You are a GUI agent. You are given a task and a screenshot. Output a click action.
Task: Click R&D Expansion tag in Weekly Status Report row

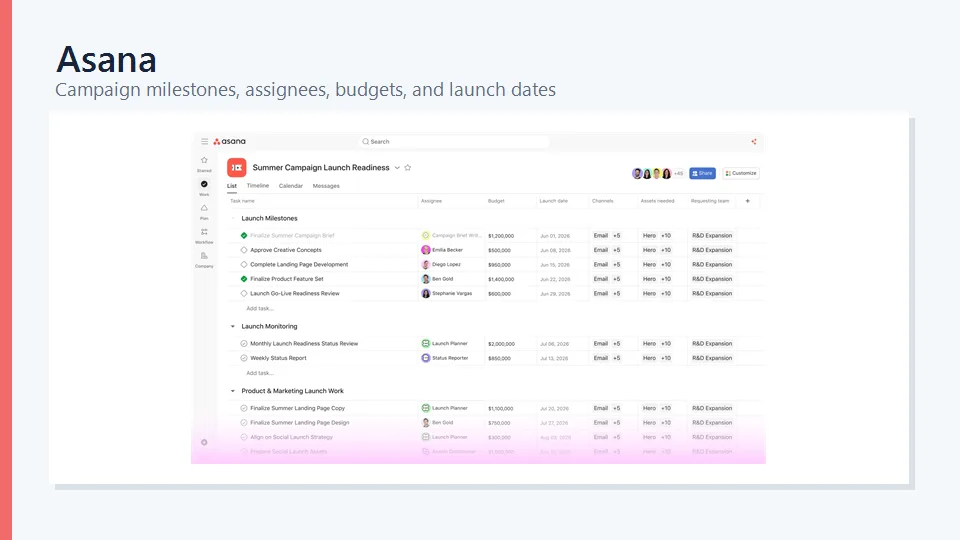tap(712, 358)
